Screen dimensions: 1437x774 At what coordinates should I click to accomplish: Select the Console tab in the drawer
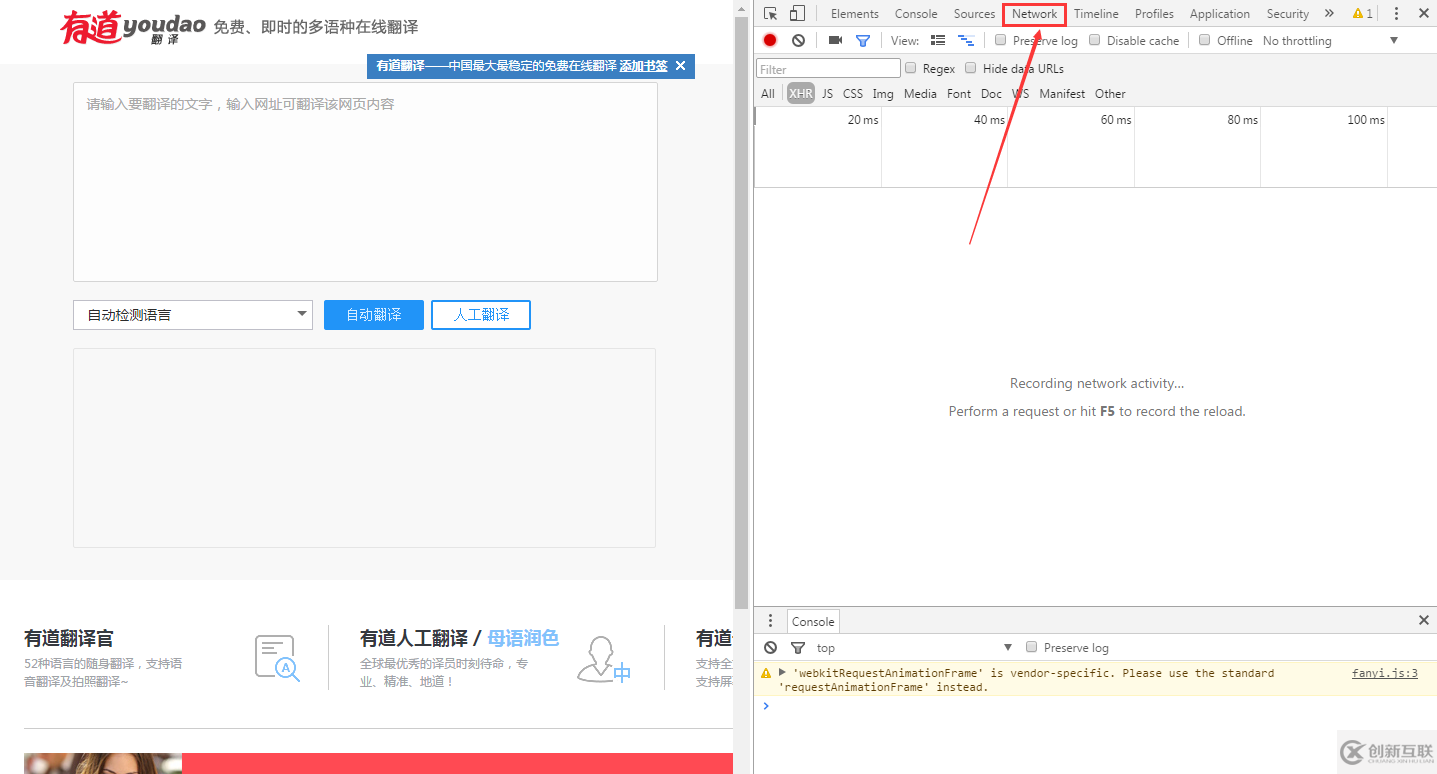click(x=813, y=621)
